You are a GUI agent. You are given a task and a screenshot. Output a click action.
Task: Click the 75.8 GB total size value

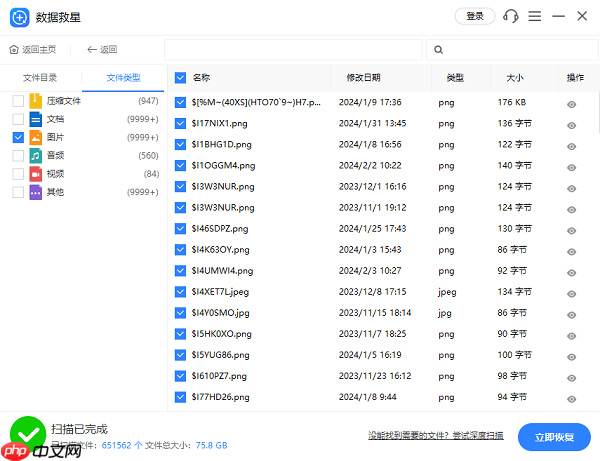pyautogui.click(x=211, y=445)
